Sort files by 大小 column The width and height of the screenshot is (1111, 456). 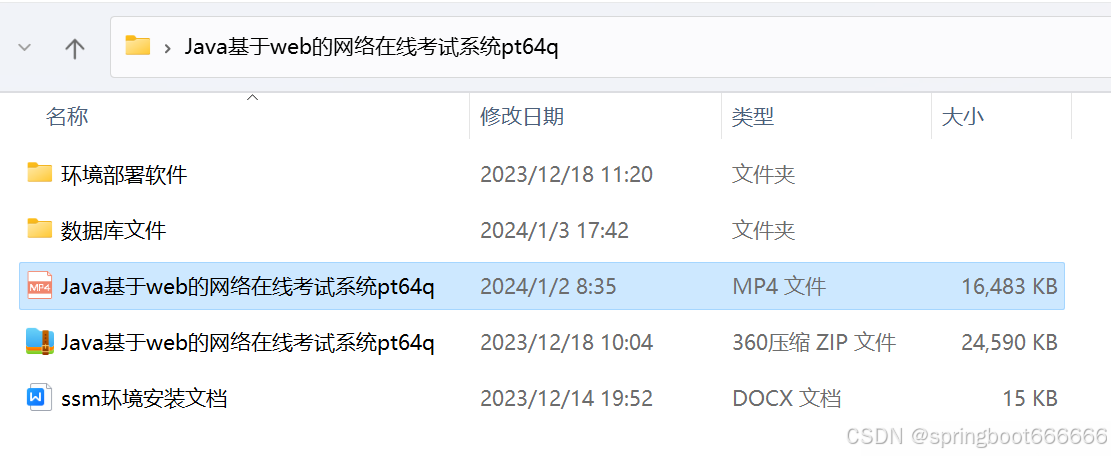coord(962,116)
